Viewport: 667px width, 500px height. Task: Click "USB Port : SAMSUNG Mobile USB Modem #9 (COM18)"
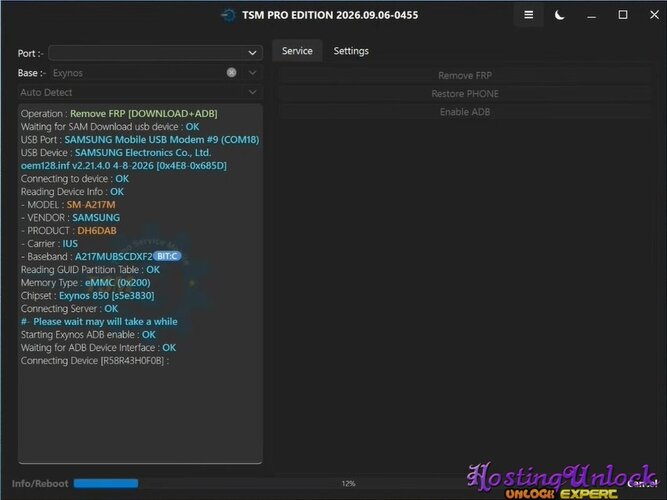coord(140,140)
